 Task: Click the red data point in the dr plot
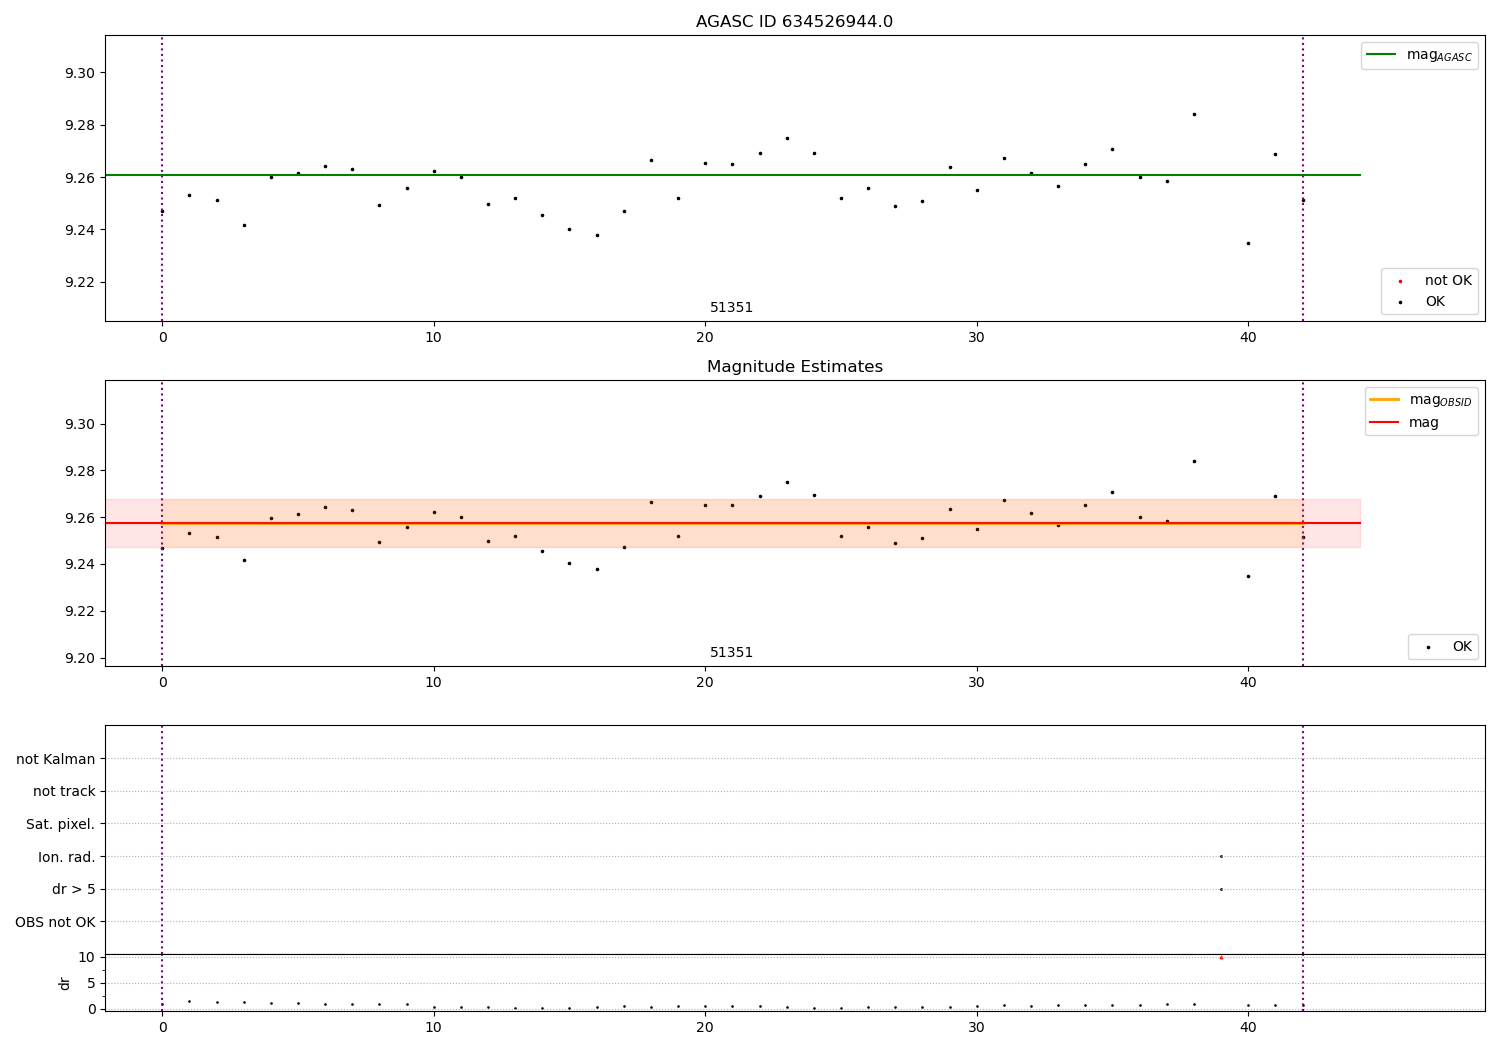tap(1221, 958)
